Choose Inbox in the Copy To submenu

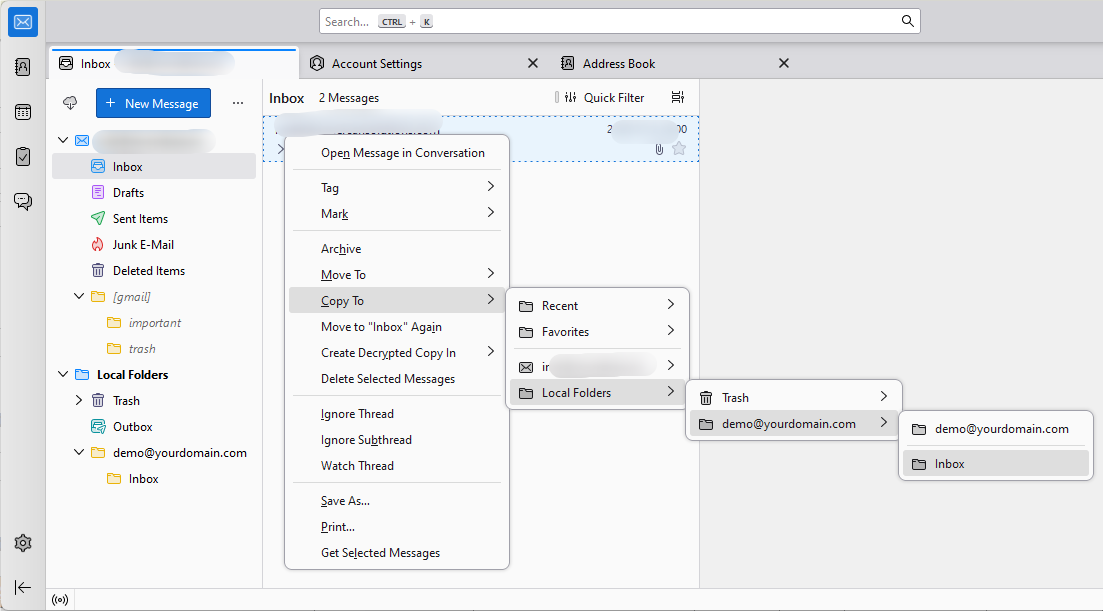click(948, 463)
